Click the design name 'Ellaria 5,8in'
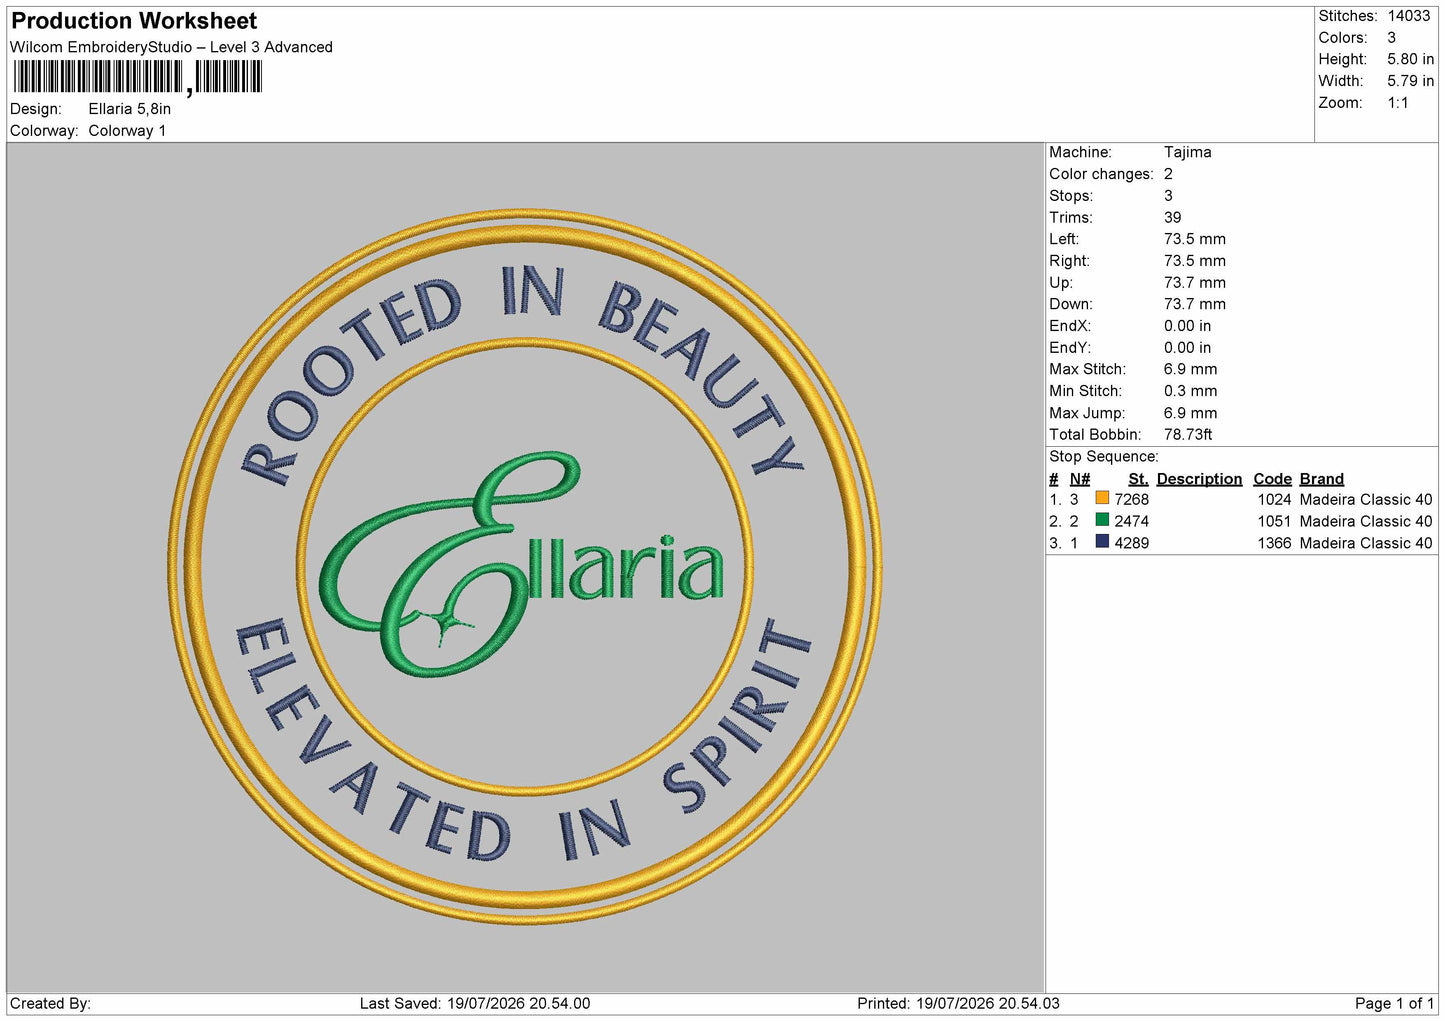 pyautogui.click(x=129, y=109)
